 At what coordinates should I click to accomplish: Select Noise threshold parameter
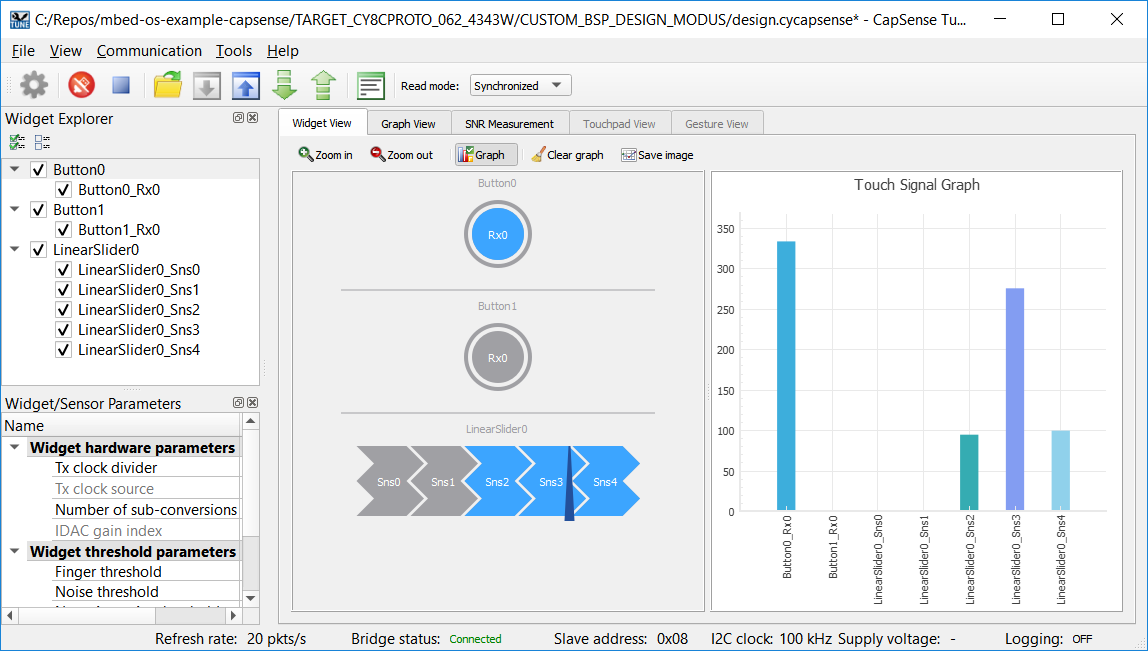pos(107,592)
